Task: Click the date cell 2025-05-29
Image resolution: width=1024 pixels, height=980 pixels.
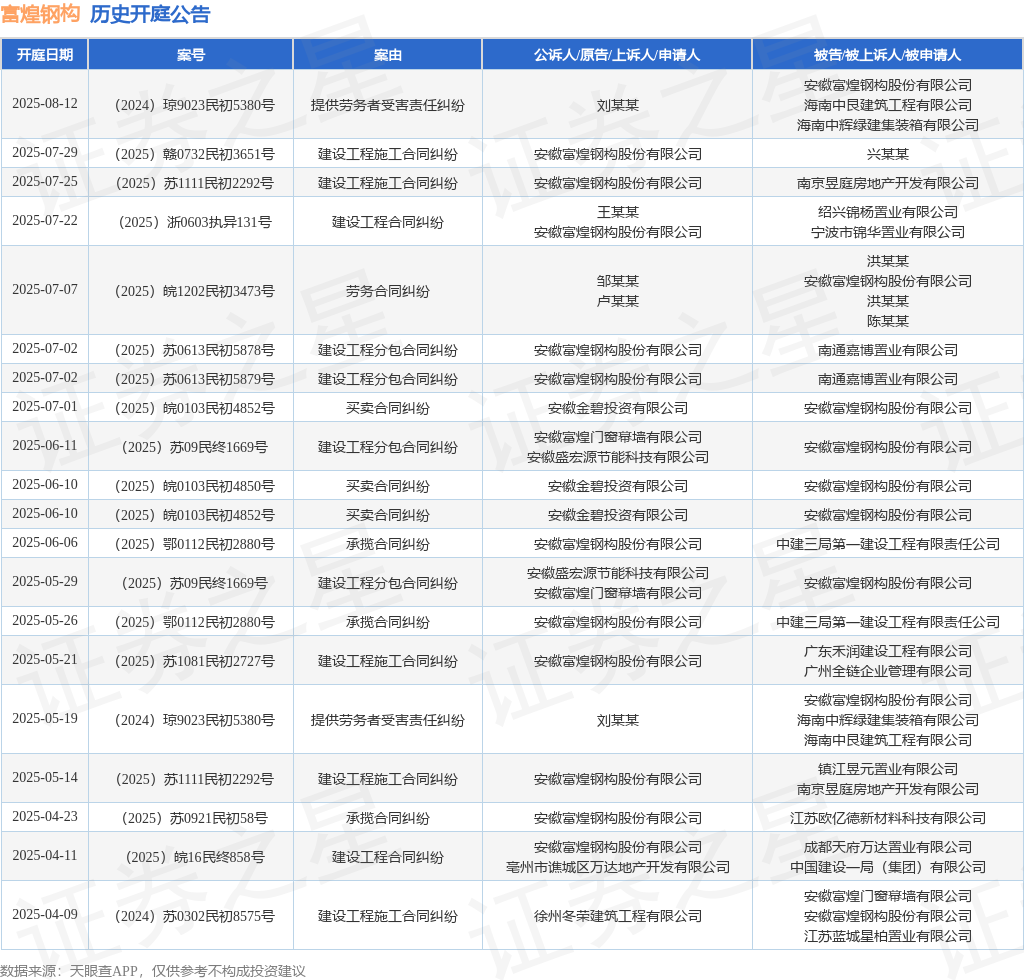Action: (x=44, y=582)
